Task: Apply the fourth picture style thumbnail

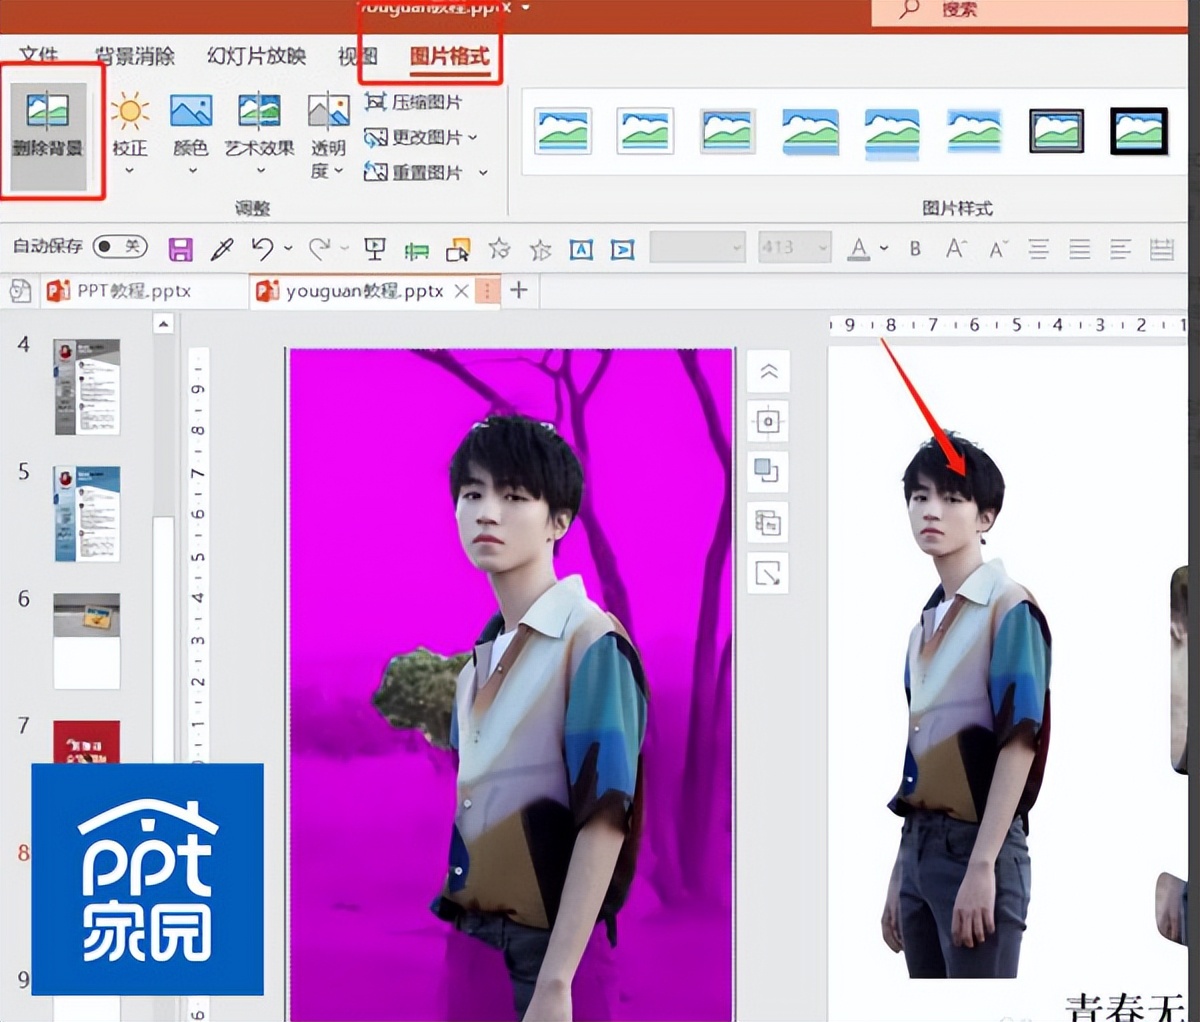Action: 810,131
